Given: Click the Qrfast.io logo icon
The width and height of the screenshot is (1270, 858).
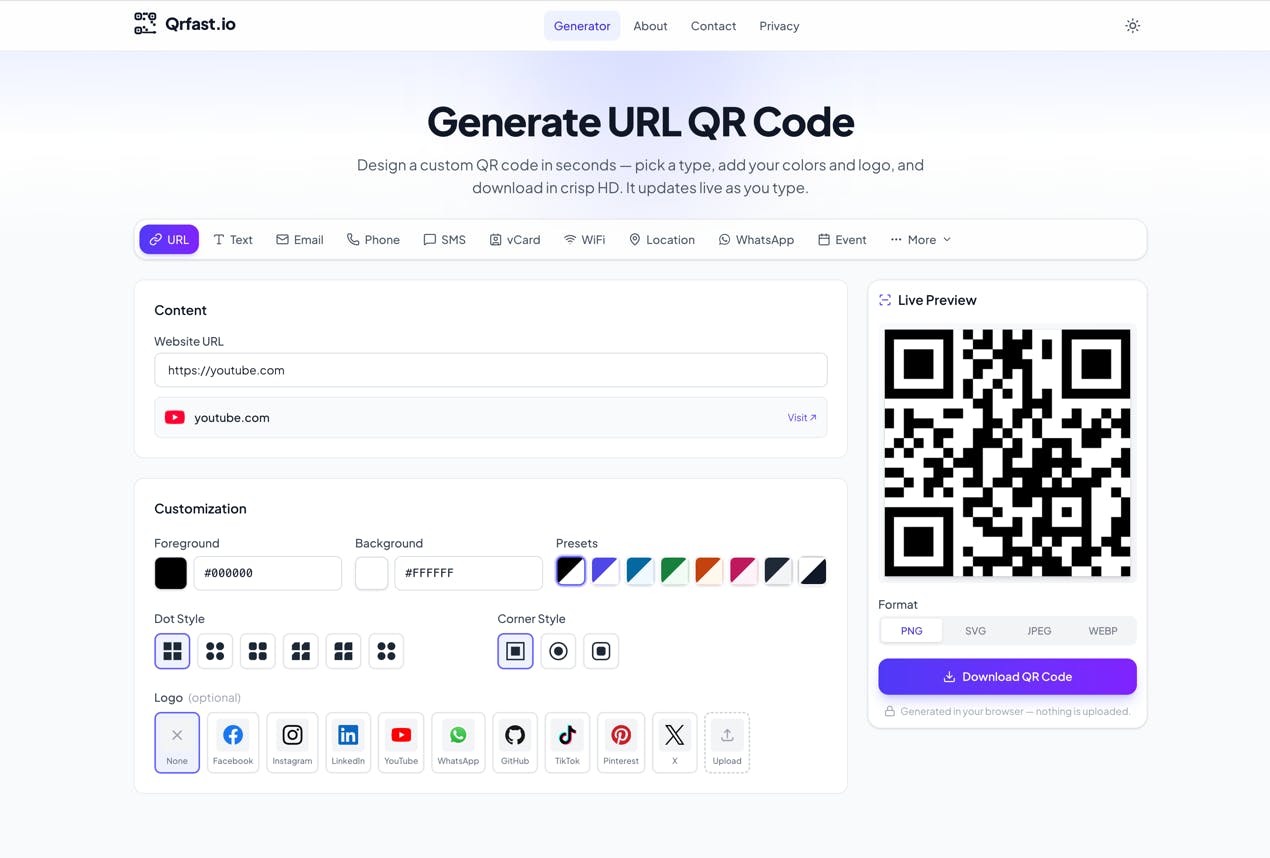Looking at the screenshot, I should [145, 24].
